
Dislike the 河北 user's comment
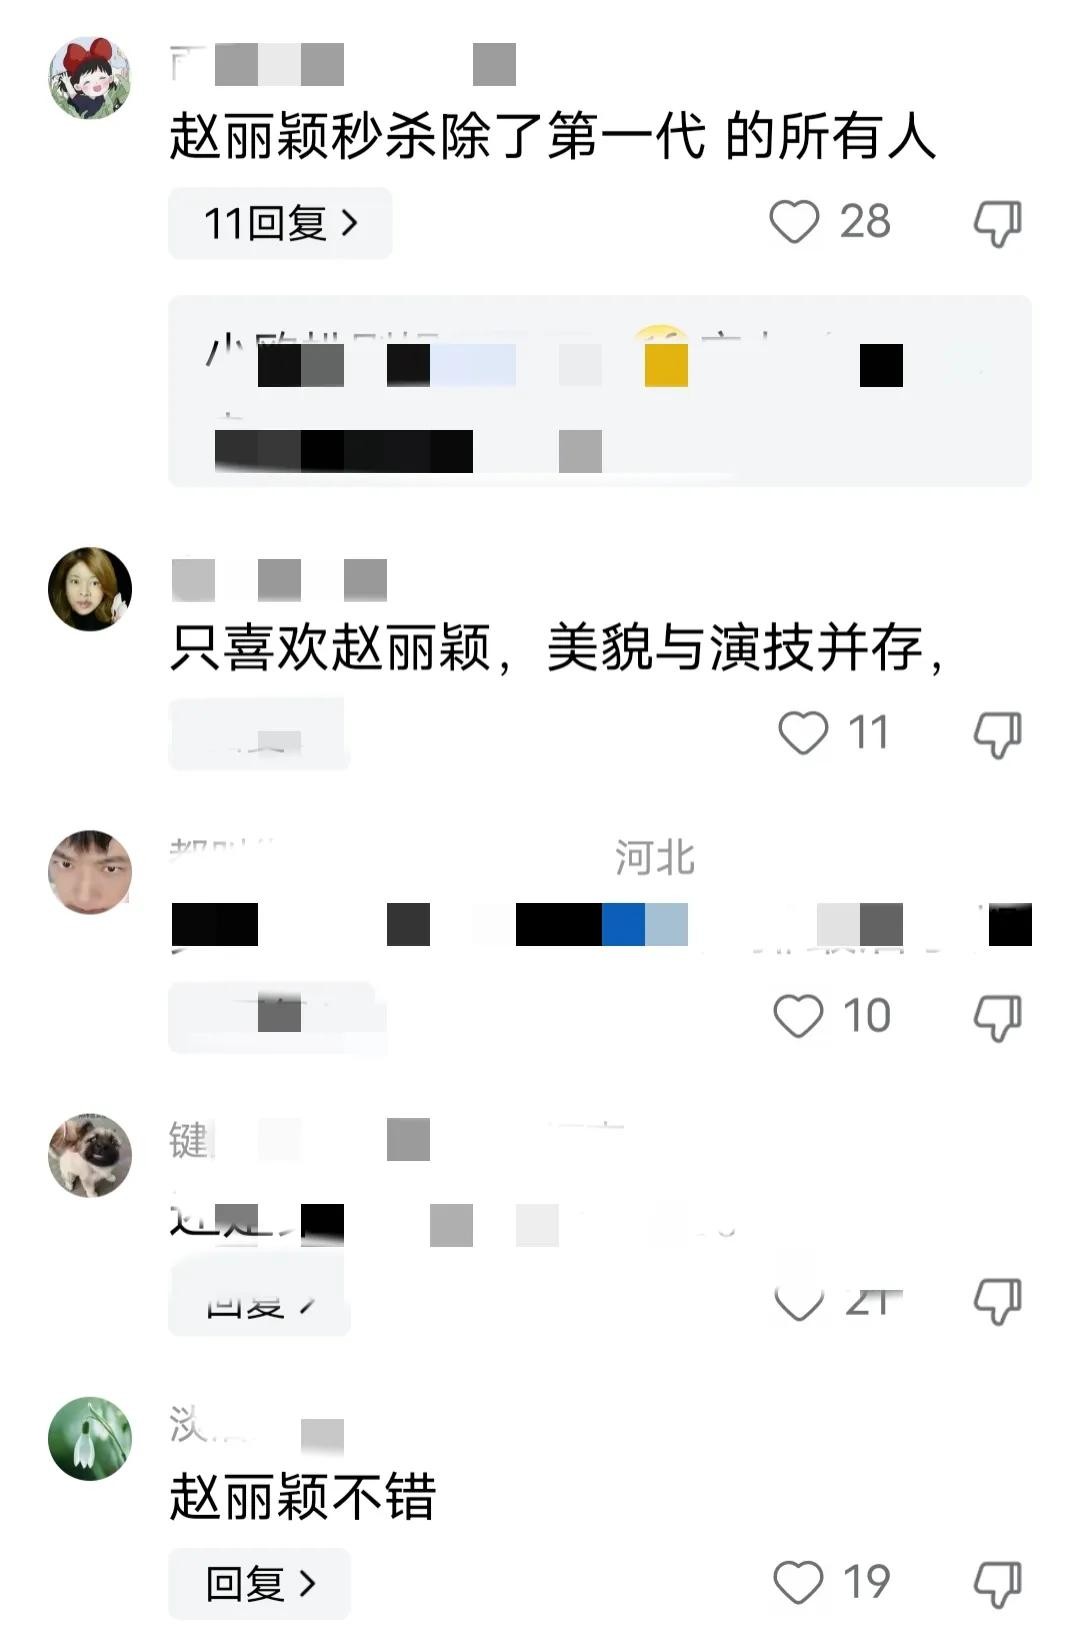tap(997, 1018)
